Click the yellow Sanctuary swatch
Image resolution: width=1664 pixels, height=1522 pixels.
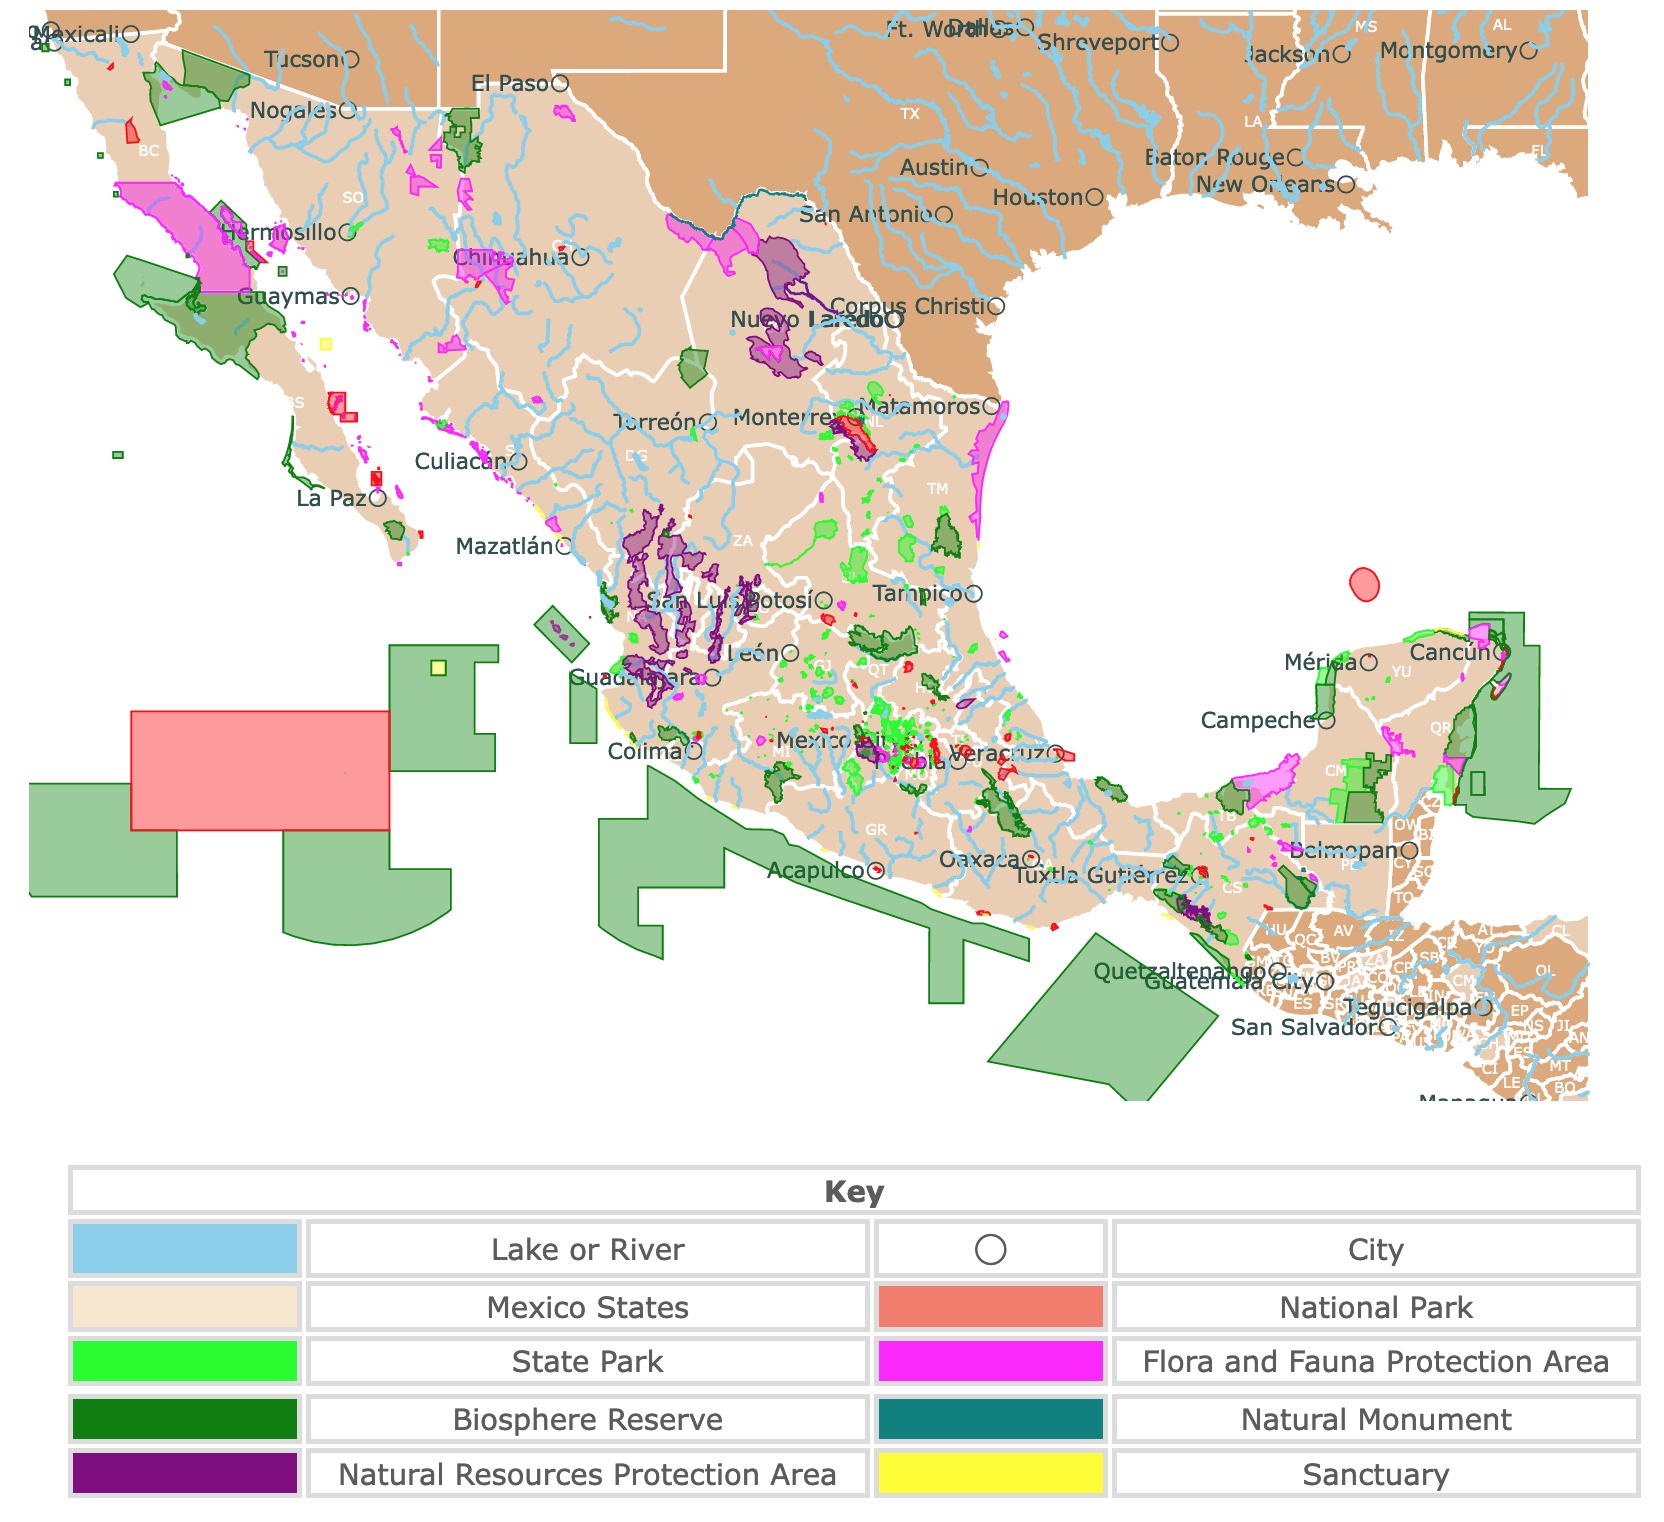(x=989, y=1474)
